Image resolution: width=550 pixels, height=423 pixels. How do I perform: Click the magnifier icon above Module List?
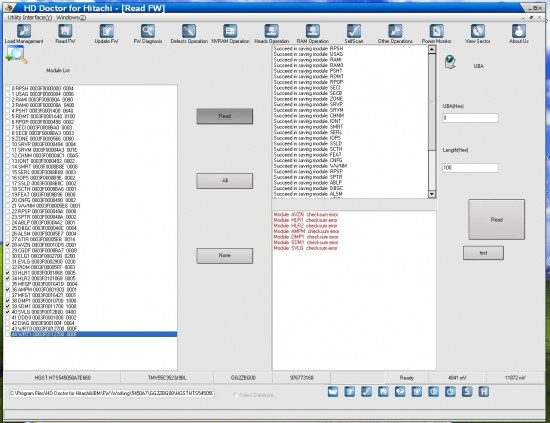point(16,55)
